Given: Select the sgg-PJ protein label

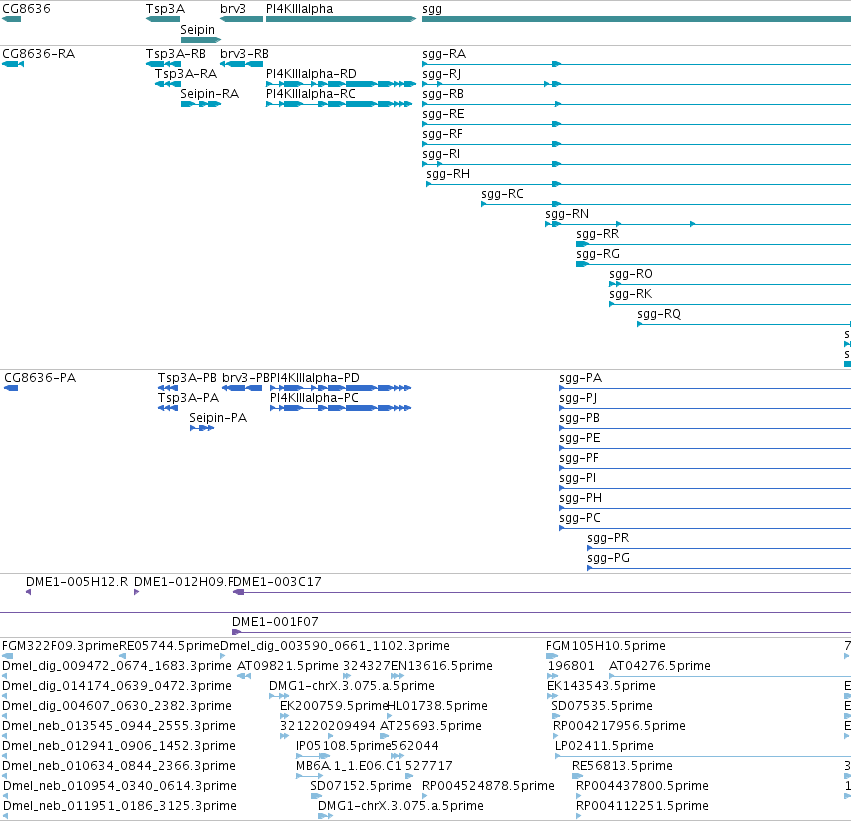Looking at the screenshot, I should (578, 398).
